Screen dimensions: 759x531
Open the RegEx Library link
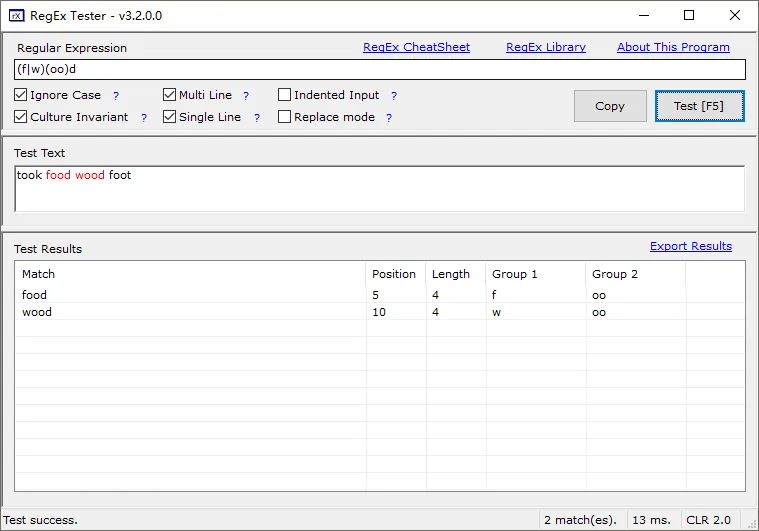[546, 47]
